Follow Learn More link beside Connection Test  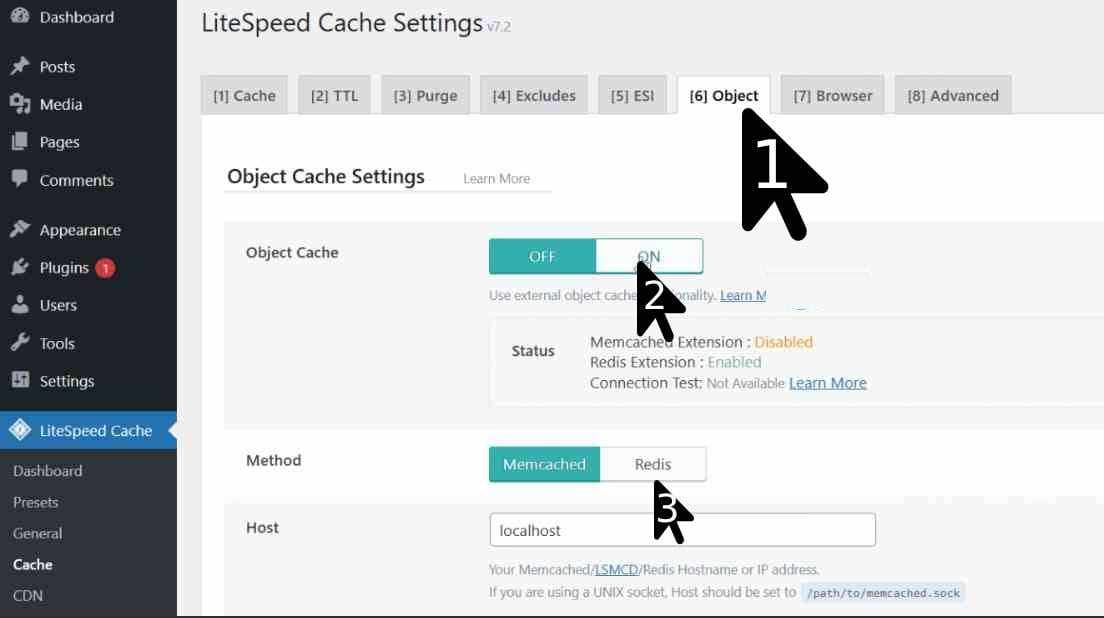click(x=827, y=383)
